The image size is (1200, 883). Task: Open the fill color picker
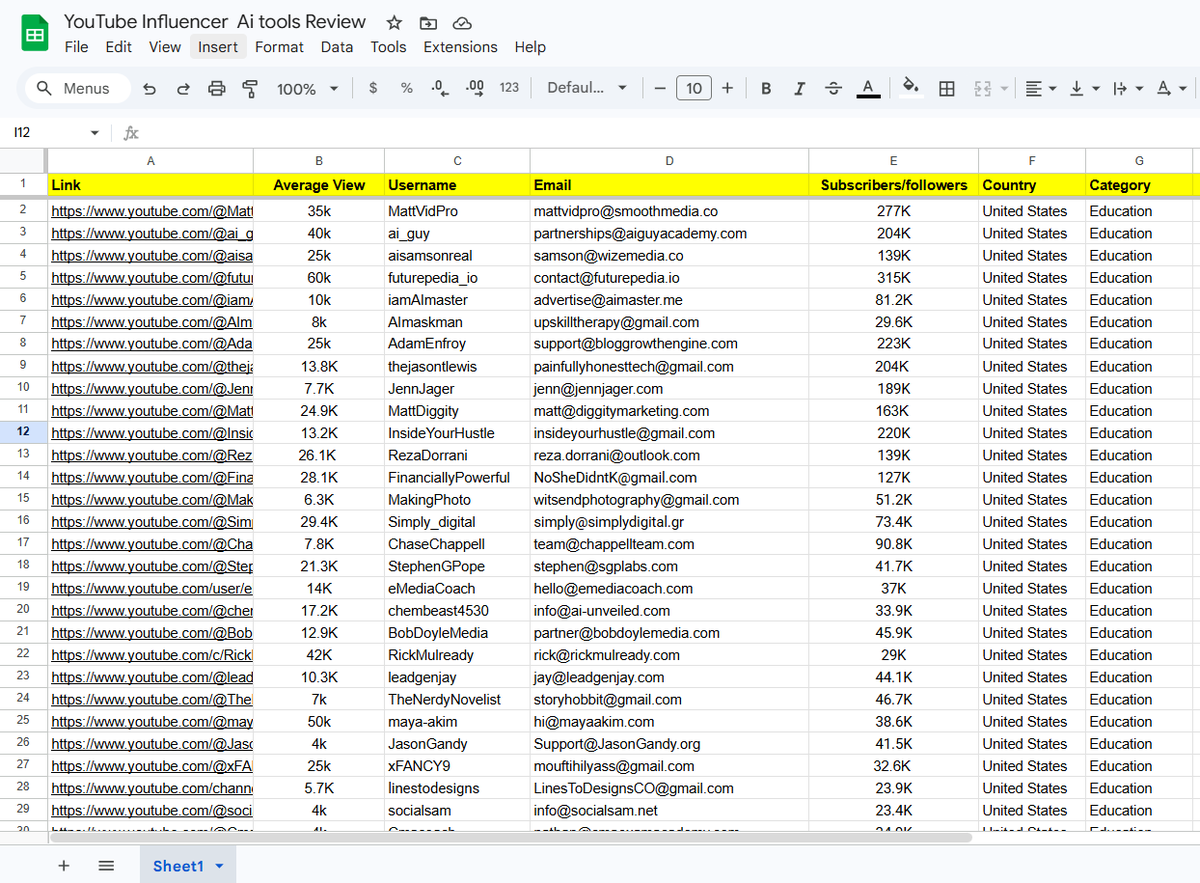910,88
